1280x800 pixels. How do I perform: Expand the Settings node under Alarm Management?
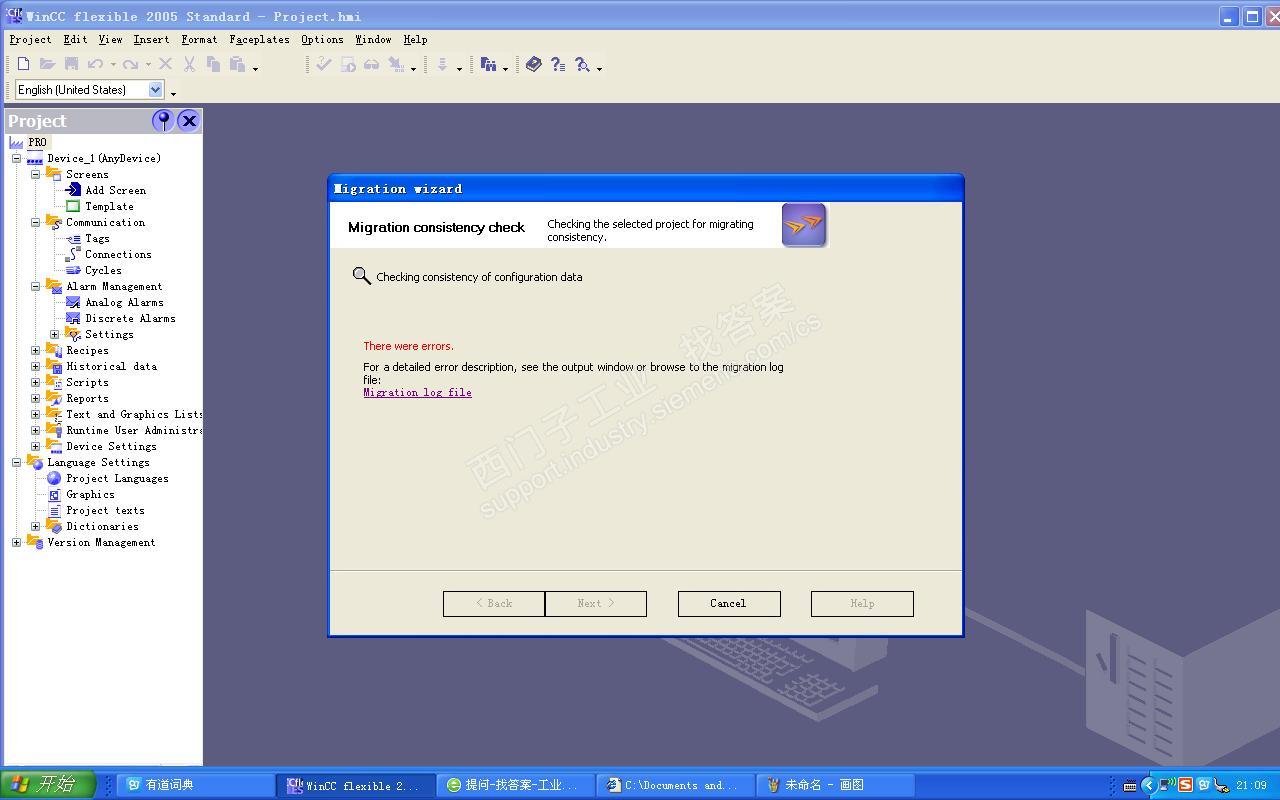[55, 334]
